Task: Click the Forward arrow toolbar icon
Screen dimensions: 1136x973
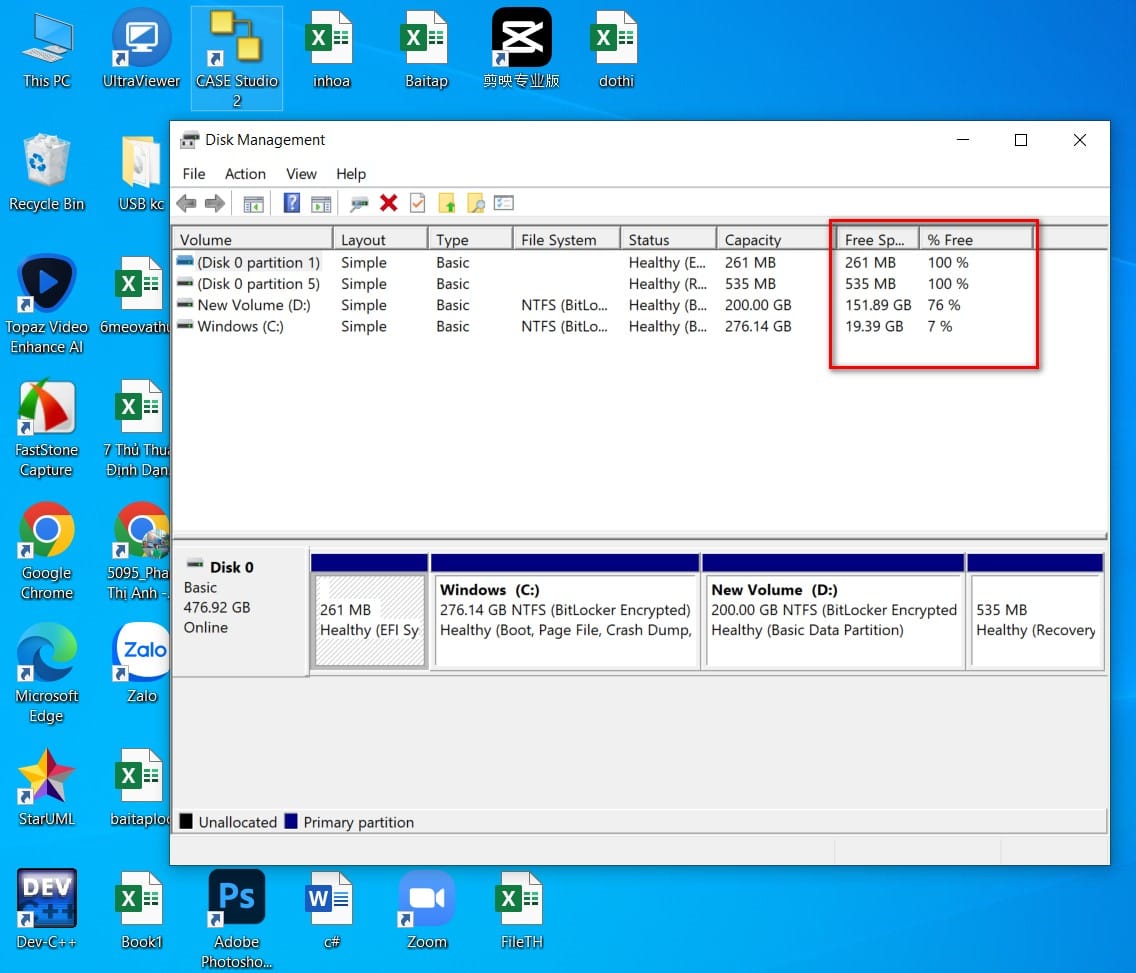Action: pos(214,204)
